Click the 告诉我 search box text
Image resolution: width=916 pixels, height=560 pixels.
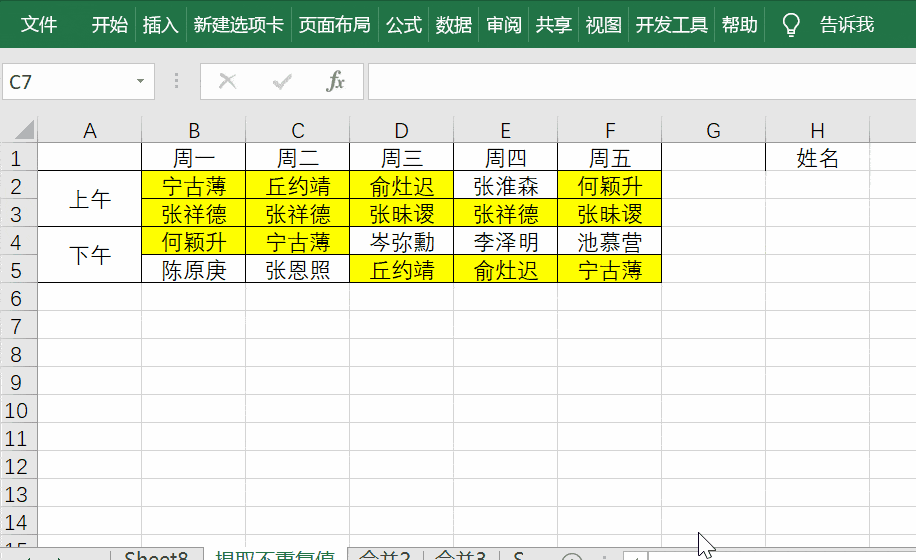846,25
